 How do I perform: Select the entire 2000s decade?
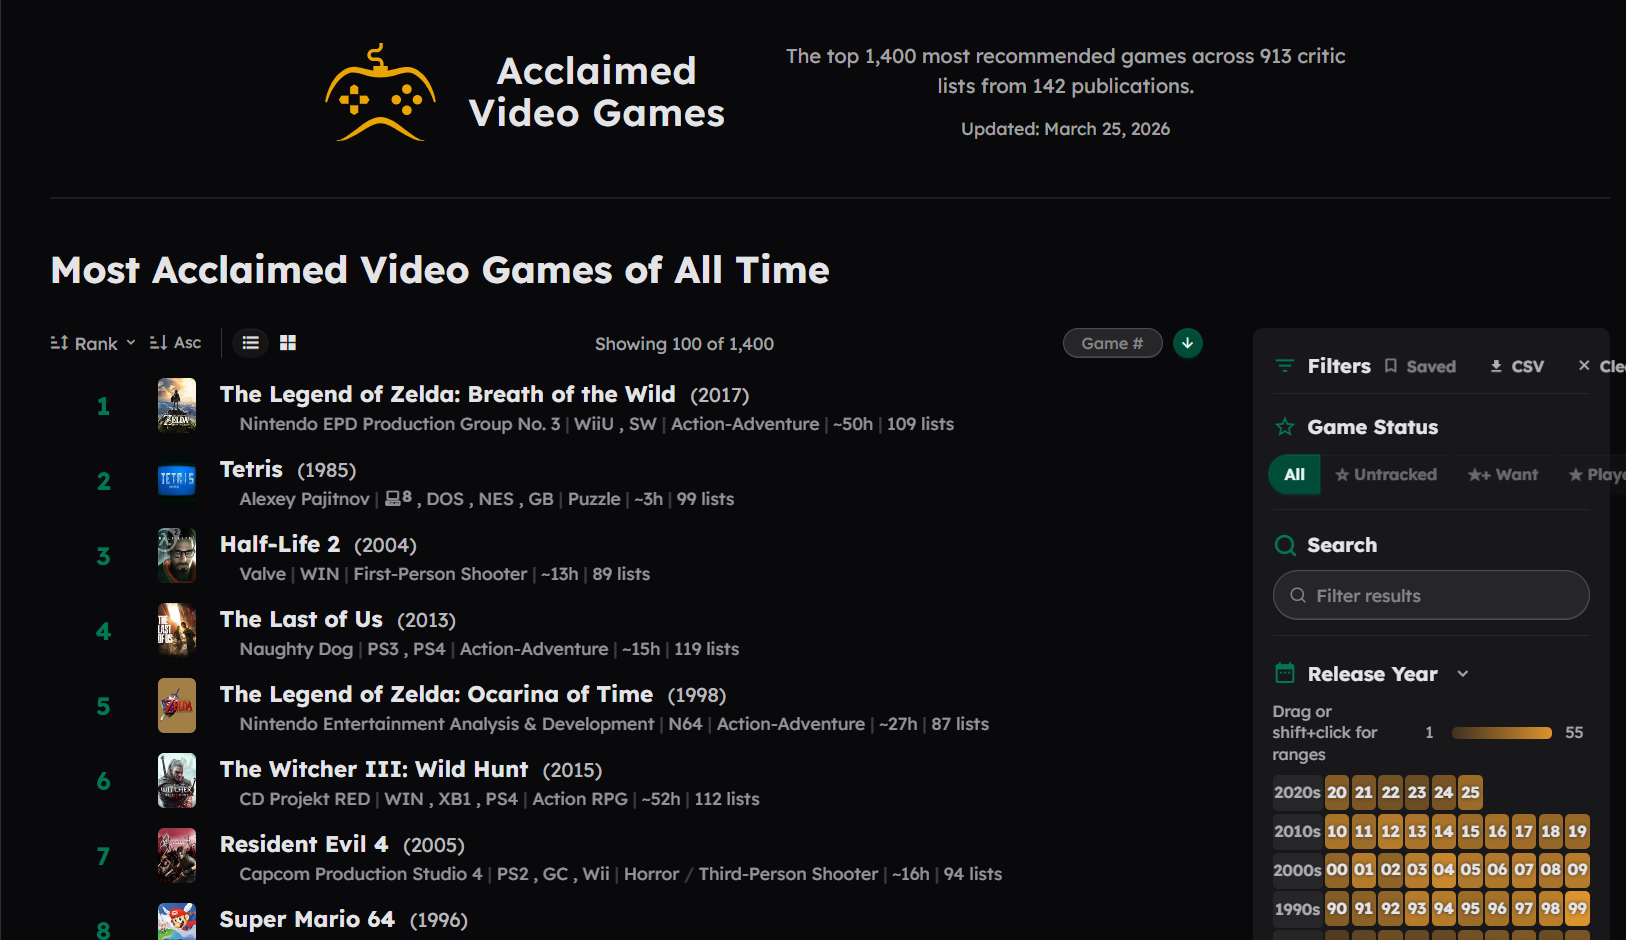point(1297,870)
